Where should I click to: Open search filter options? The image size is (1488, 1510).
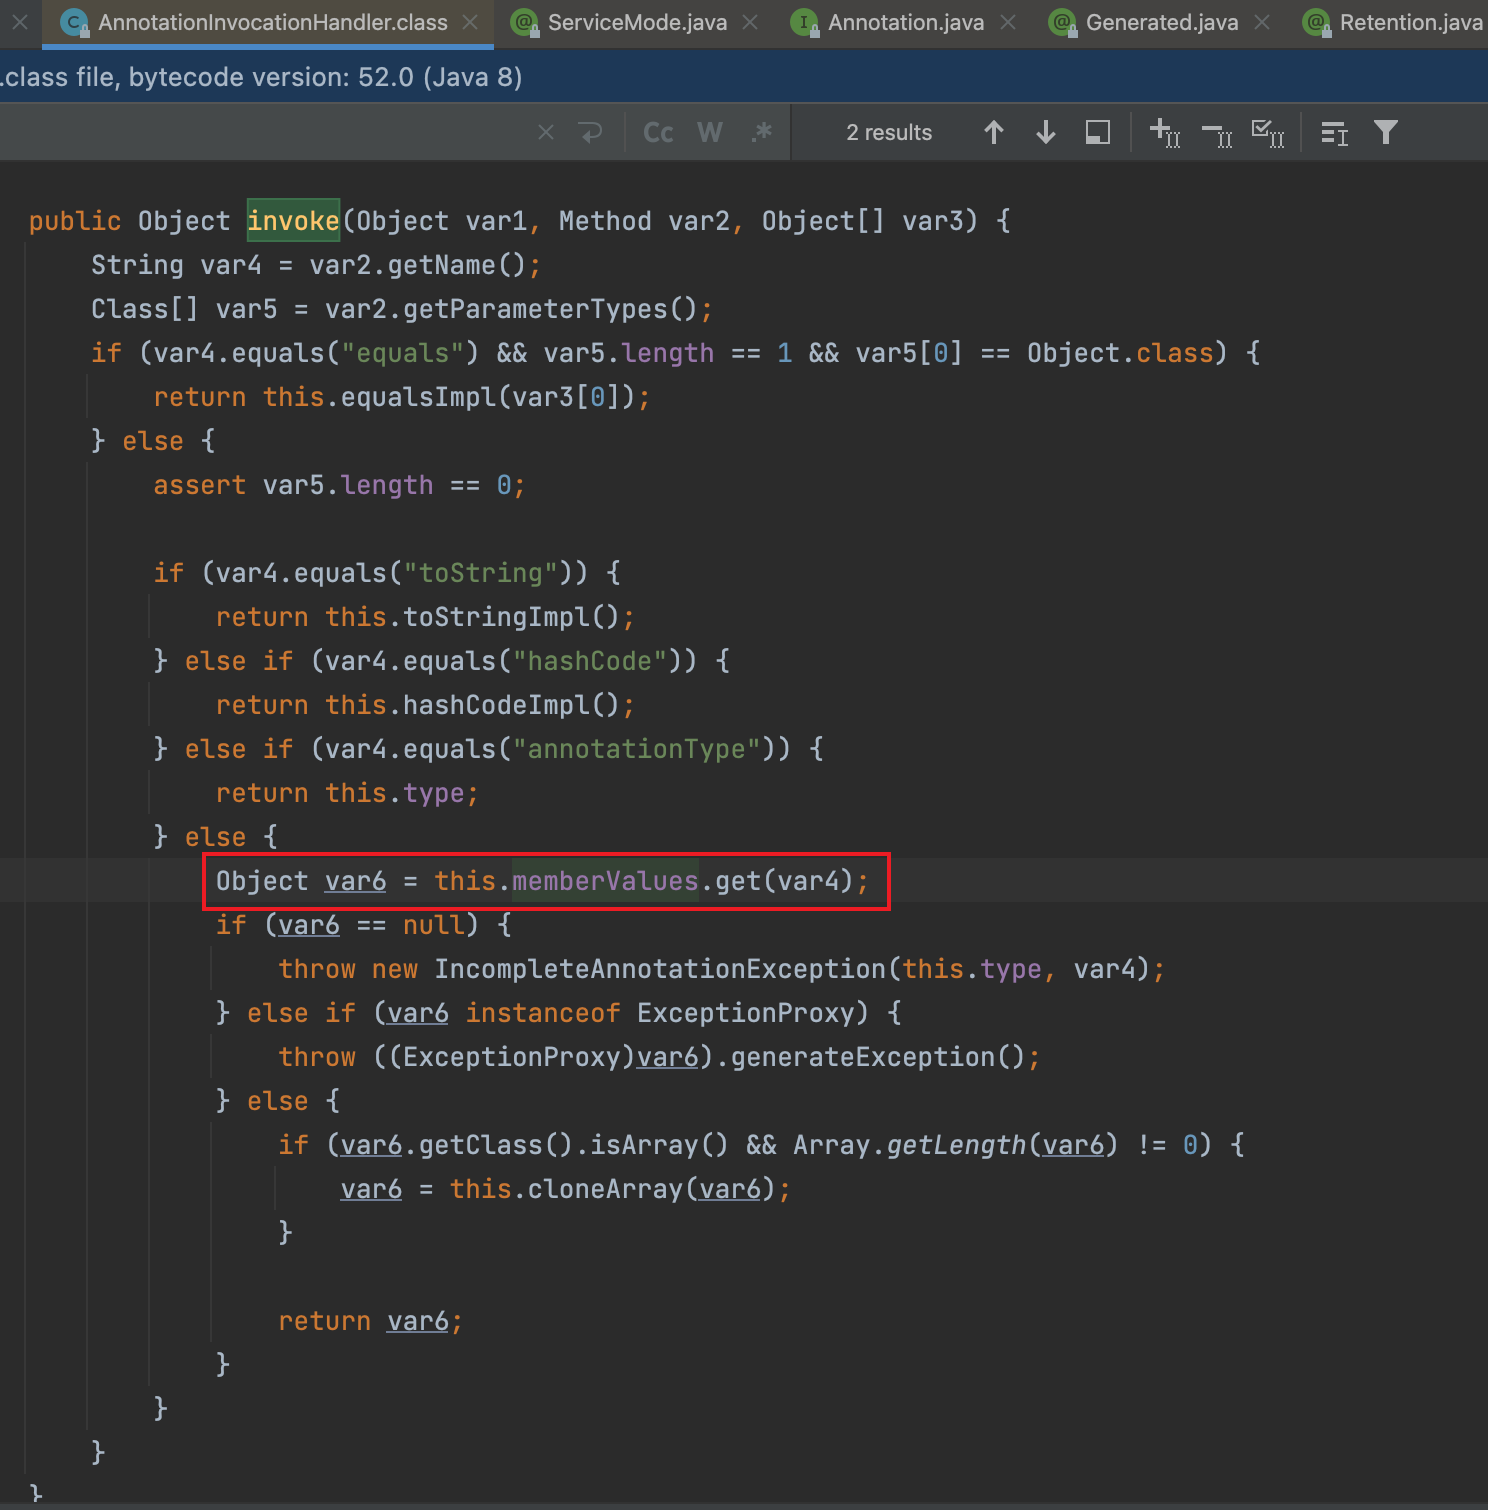click(1386, 132)
